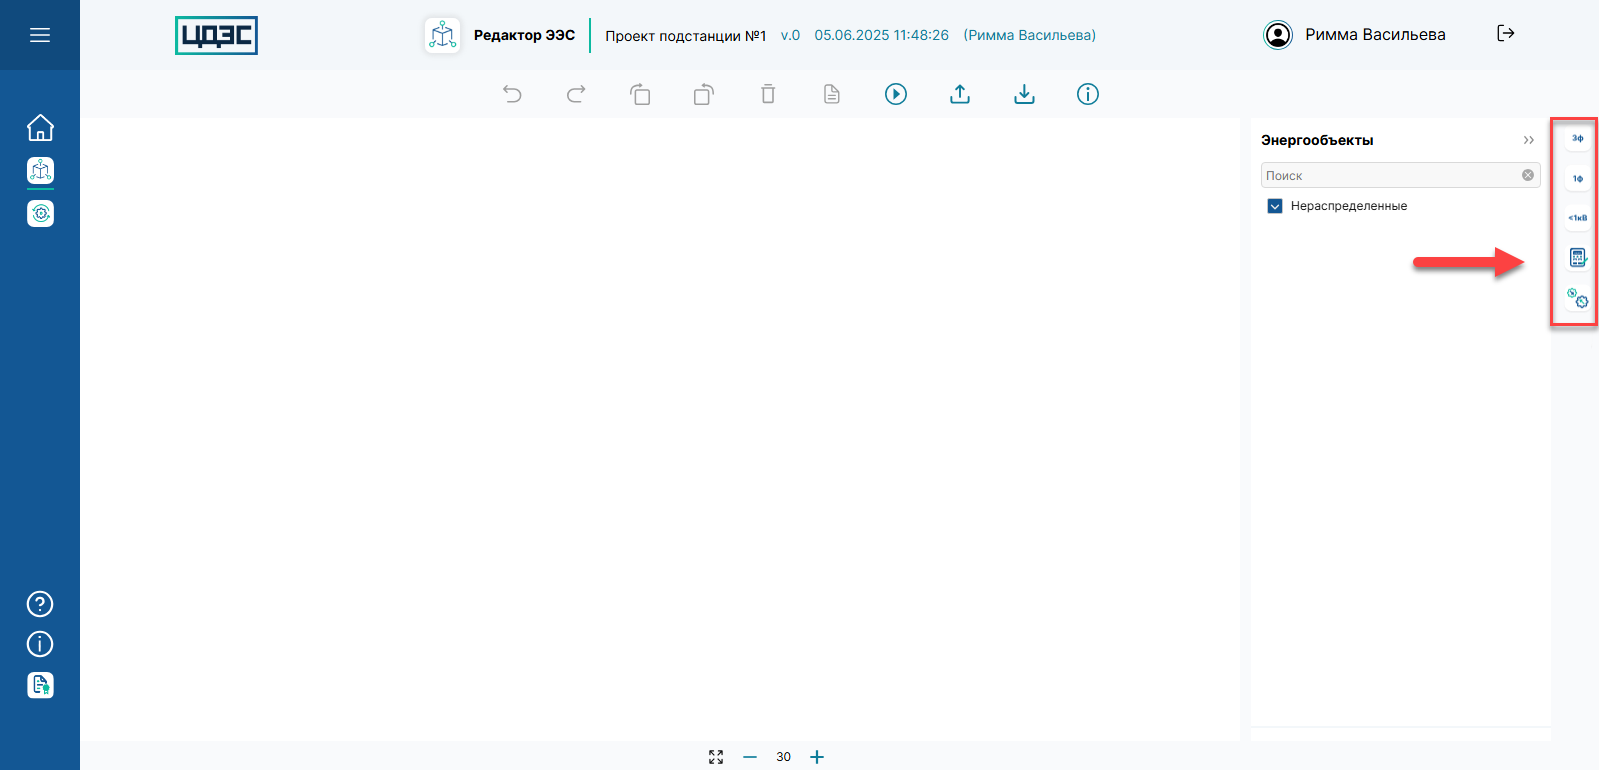Image resolution: width=1599 pixels, height=770 pixels.
Task: Click the download import icon
Action: pyautogui.click(x=1024, y=94)
